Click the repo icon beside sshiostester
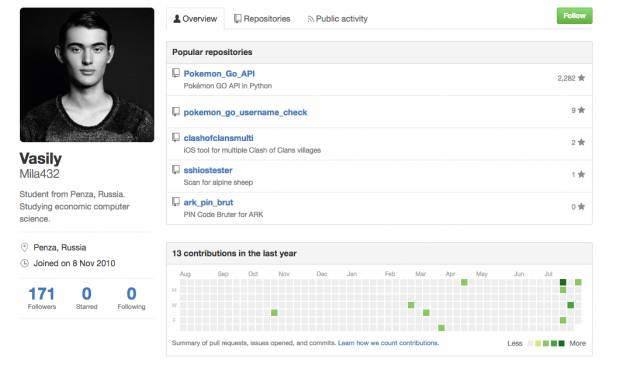 176,170
